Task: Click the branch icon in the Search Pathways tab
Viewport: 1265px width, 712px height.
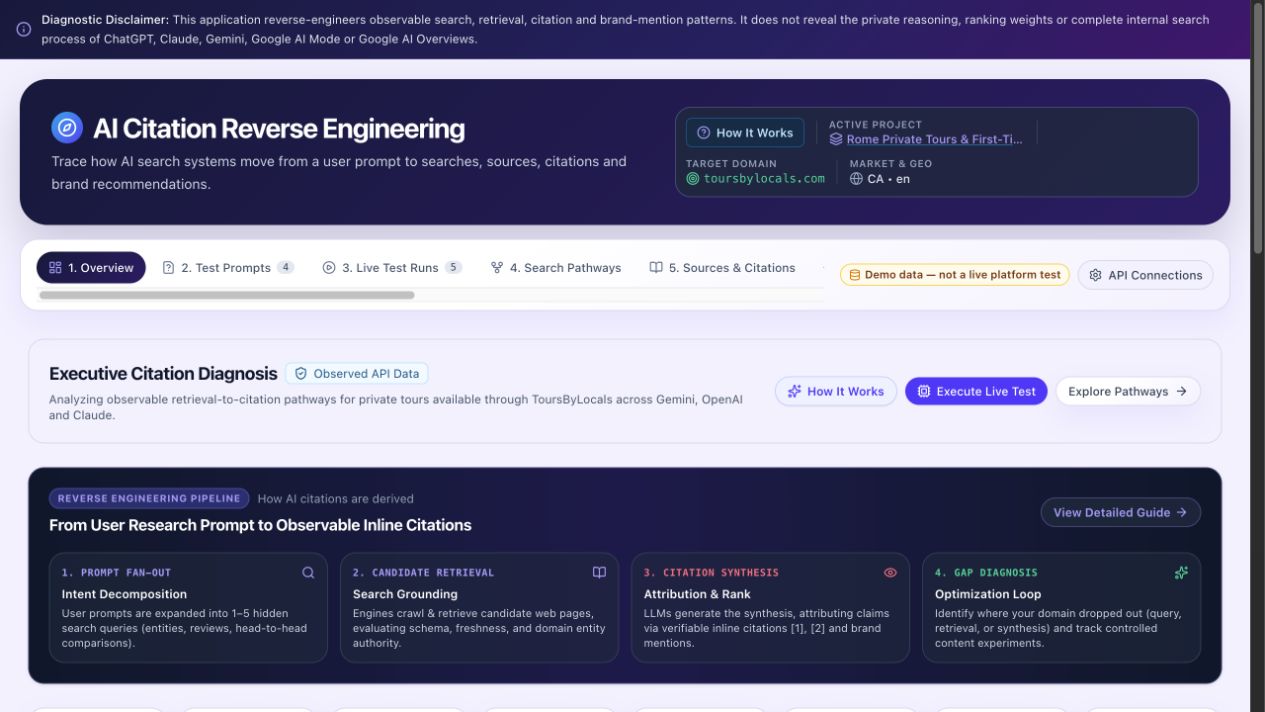Action: pos(497,268)
